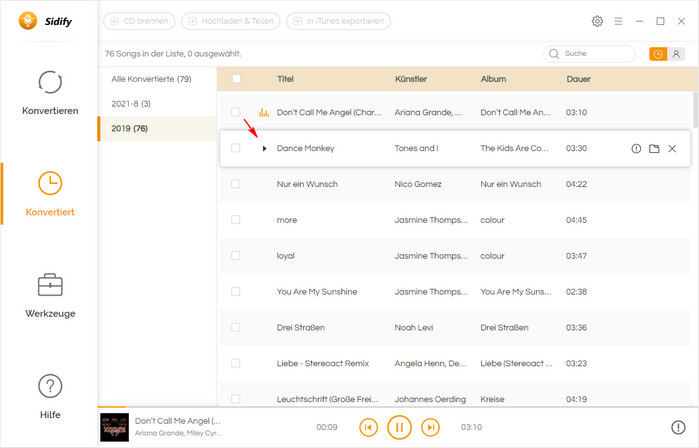This screenshot has width=699, height=448.
Task: Click the album art thumbnail in player
Action: tap(115, 427)
